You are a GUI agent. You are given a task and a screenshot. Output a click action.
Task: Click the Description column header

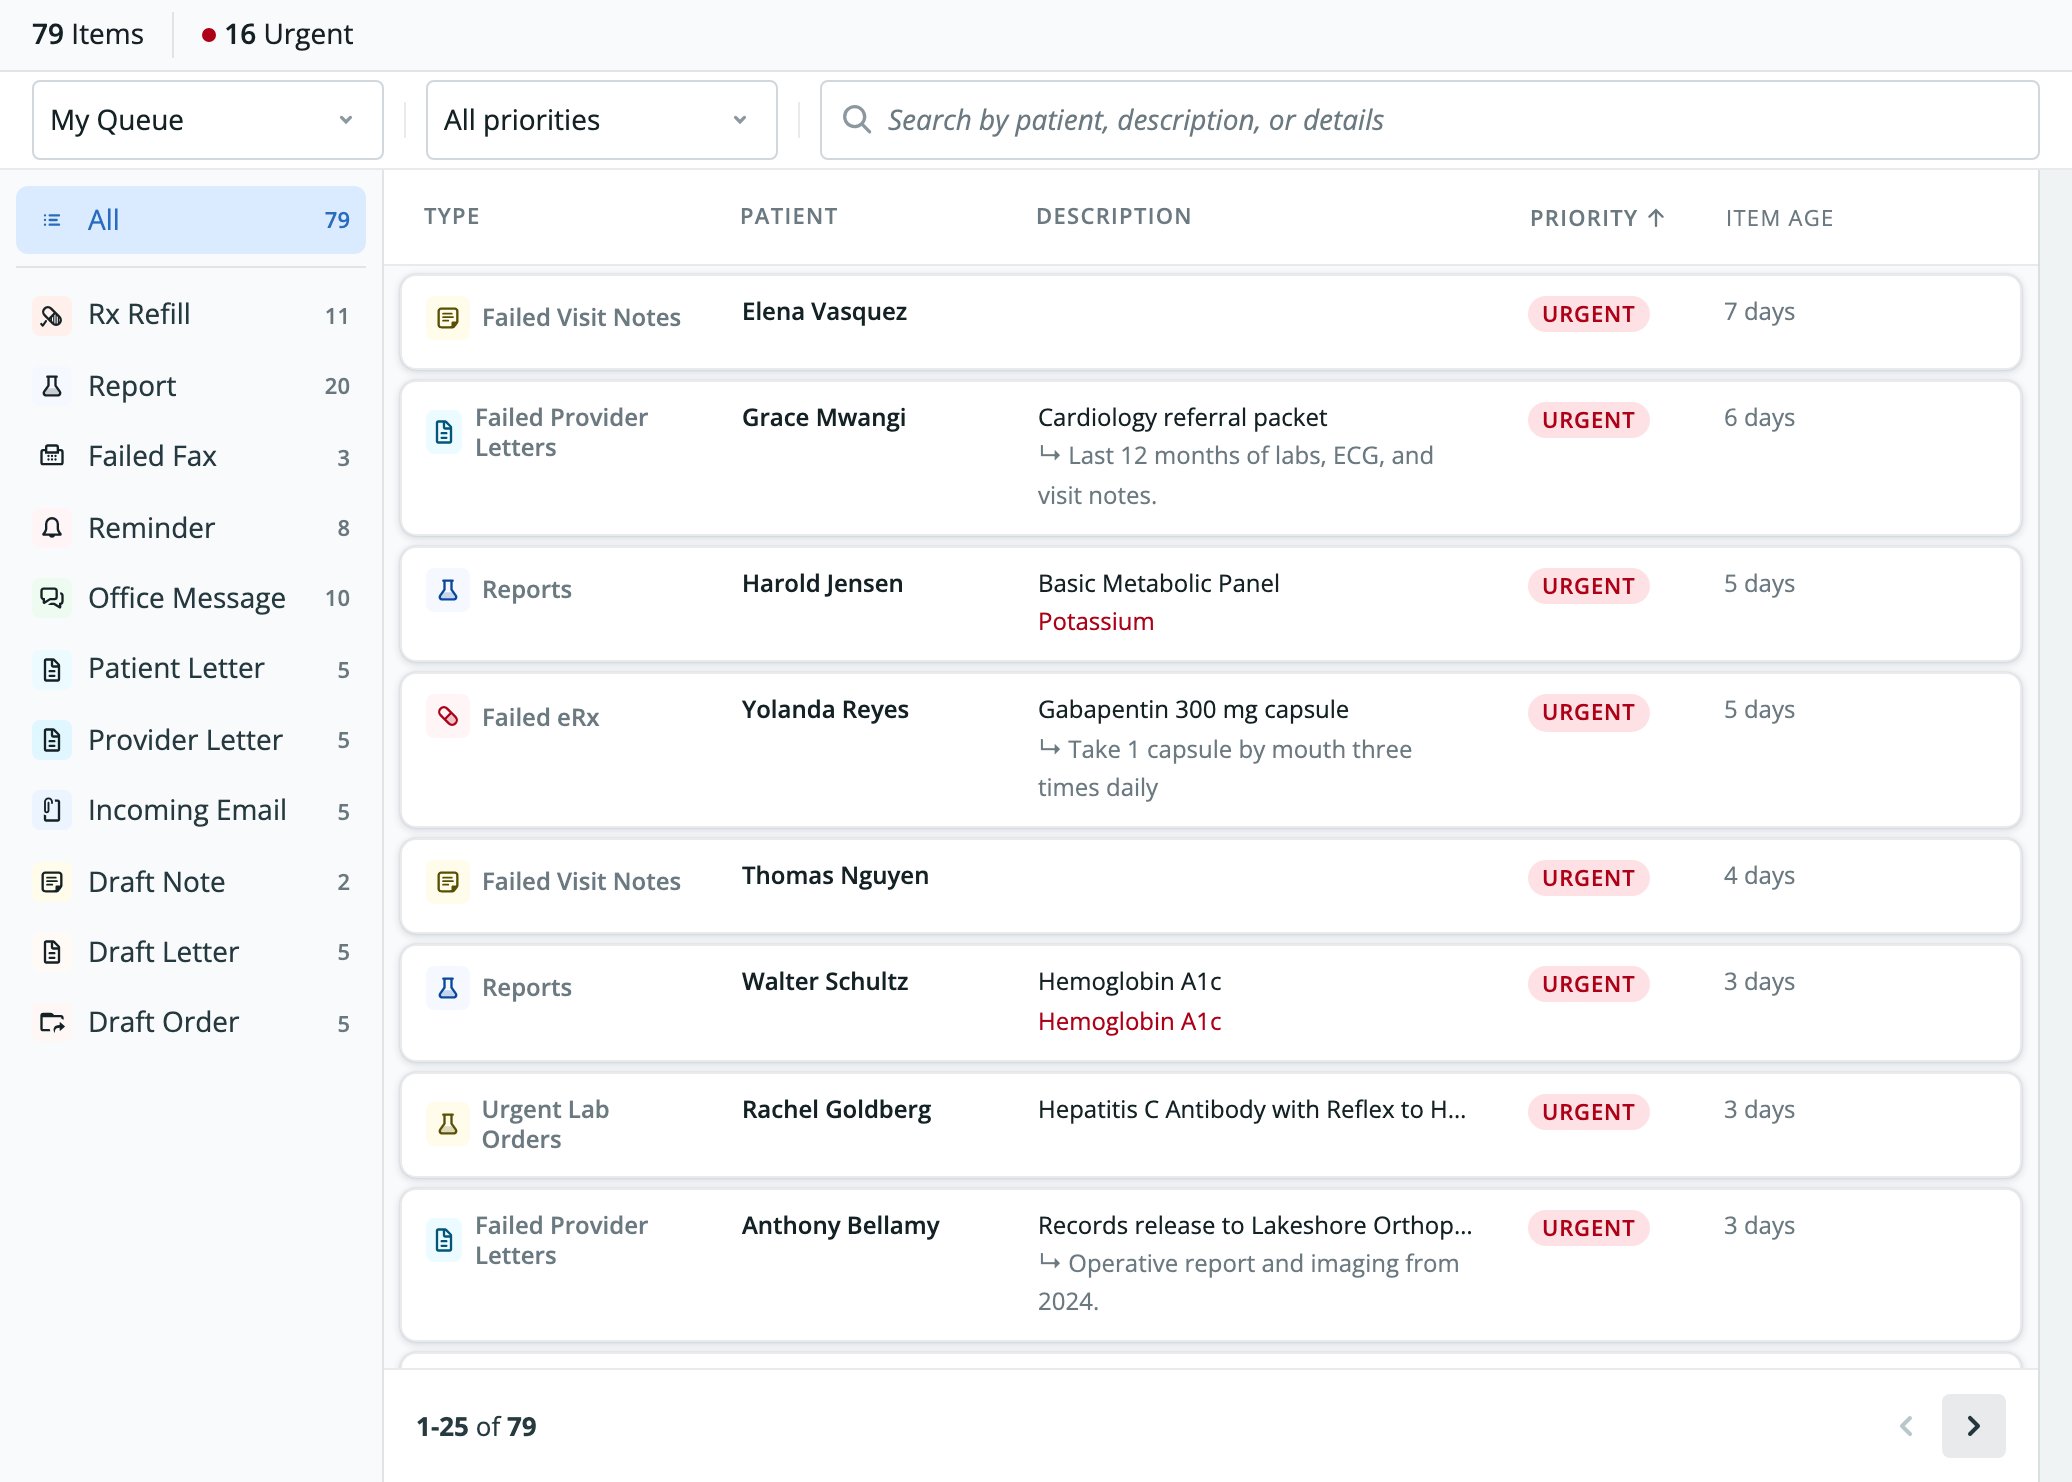coord(1113,217)
